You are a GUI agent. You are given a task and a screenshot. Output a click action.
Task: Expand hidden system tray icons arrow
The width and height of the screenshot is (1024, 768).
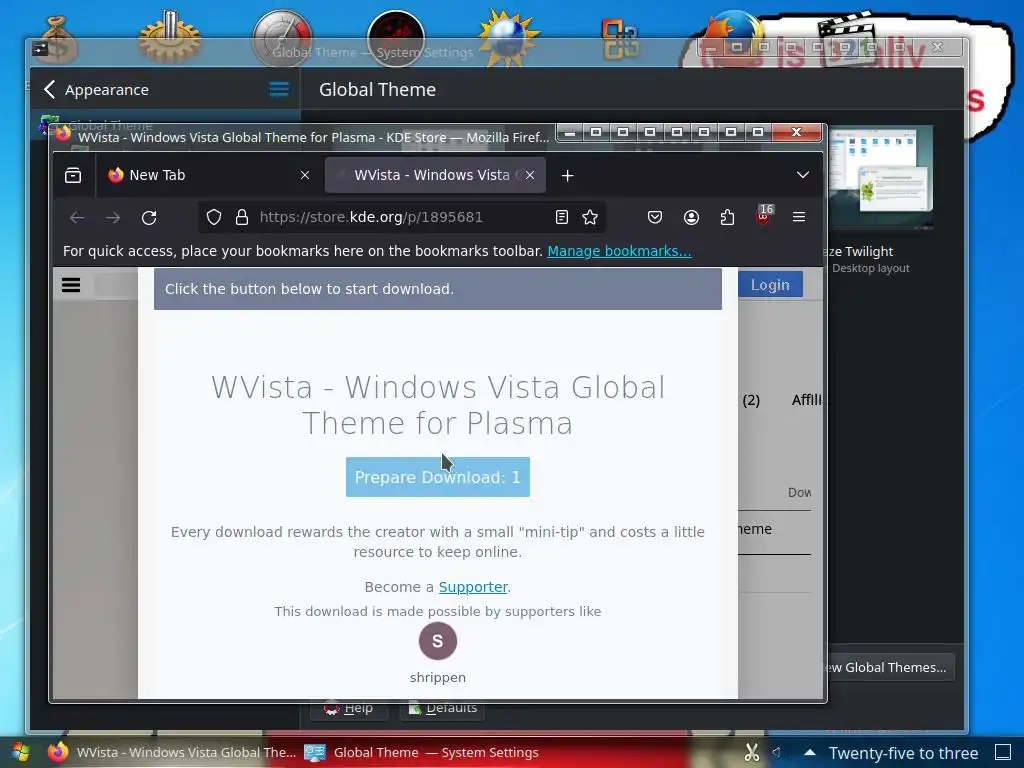click(810, 752)
